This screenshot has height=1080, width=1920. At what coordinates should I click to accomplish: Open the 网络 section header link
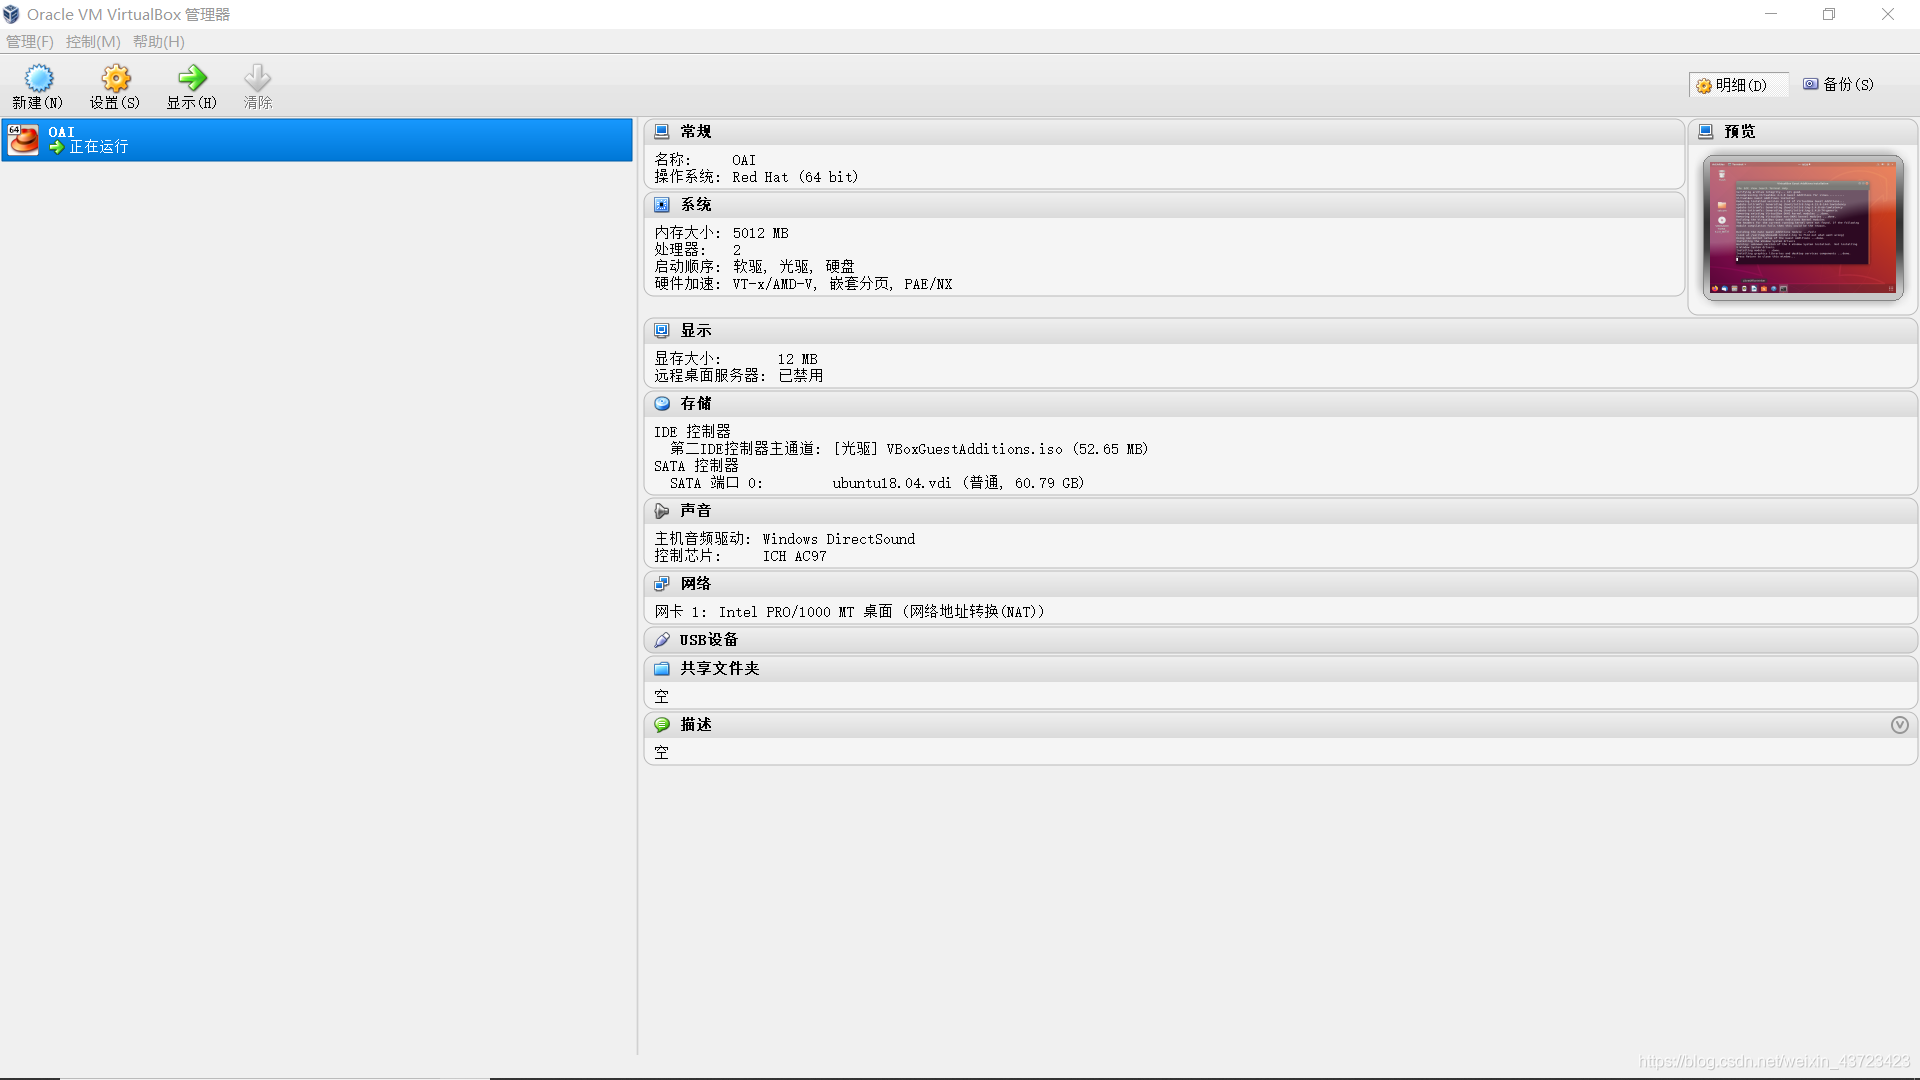tap(696, 583)
